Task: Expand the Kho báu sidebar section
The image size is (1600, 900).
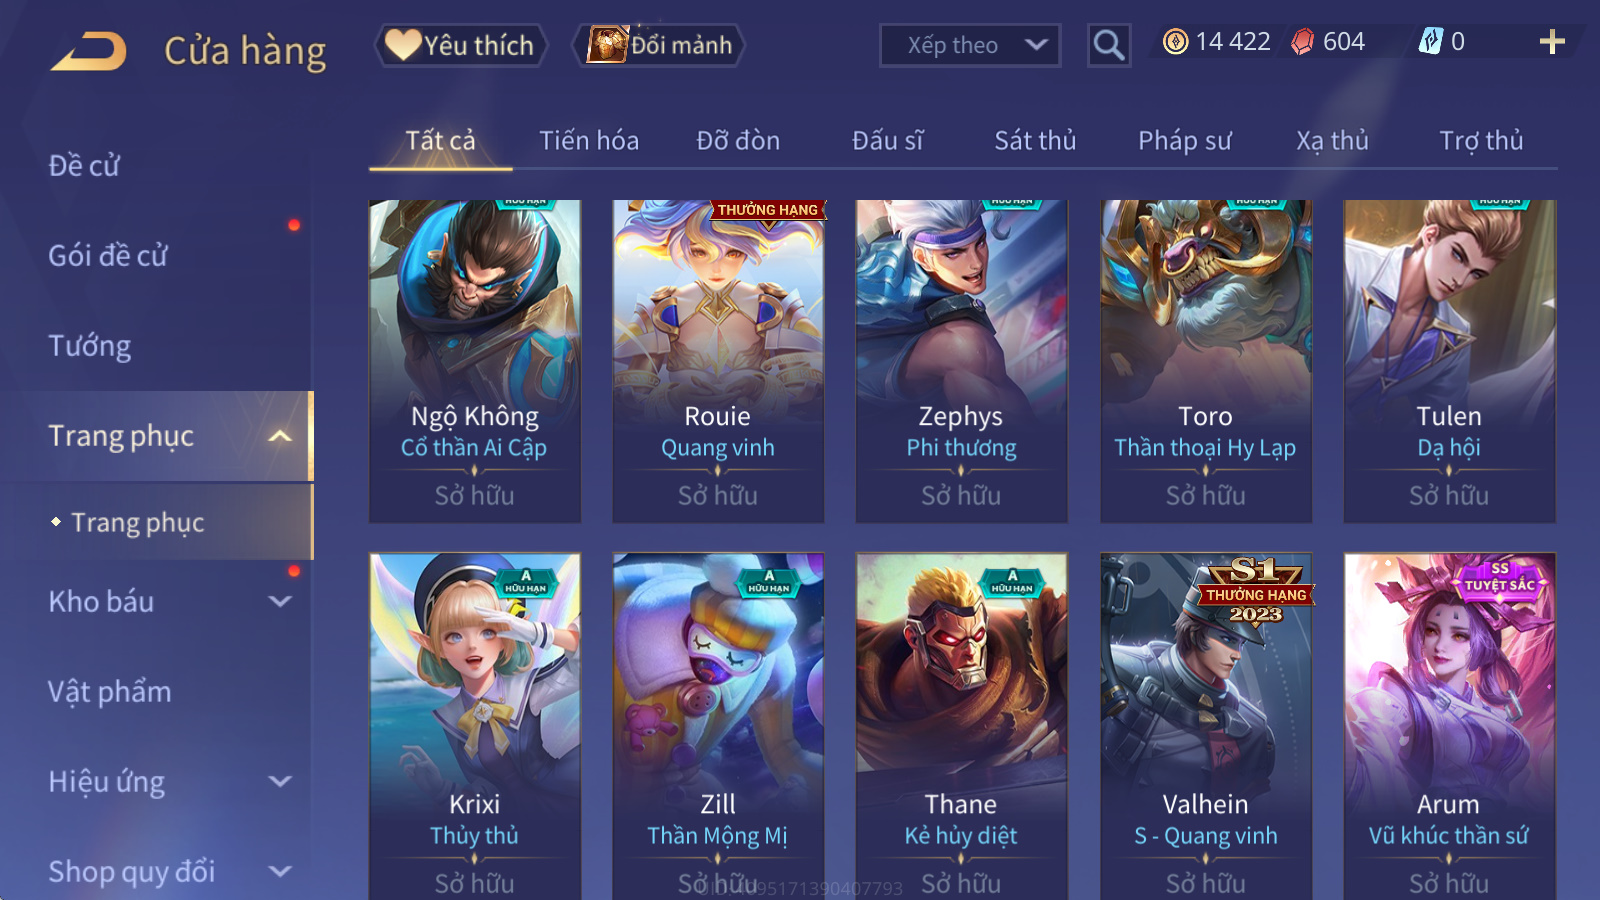Action: (280, 602)
